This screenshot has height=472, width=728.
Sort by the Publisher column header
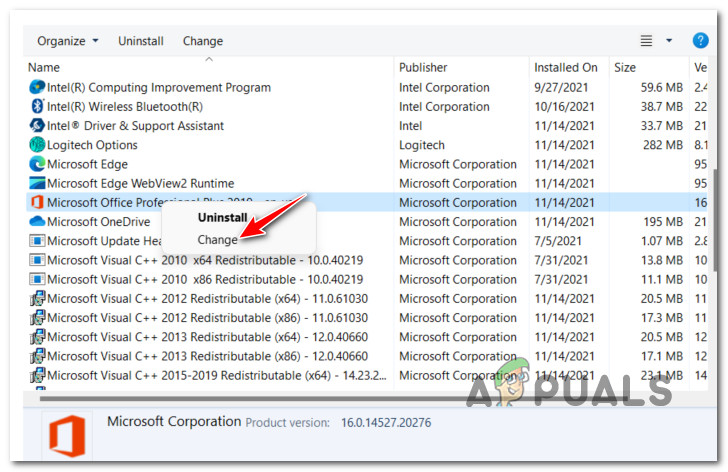[x=423, y=68]
